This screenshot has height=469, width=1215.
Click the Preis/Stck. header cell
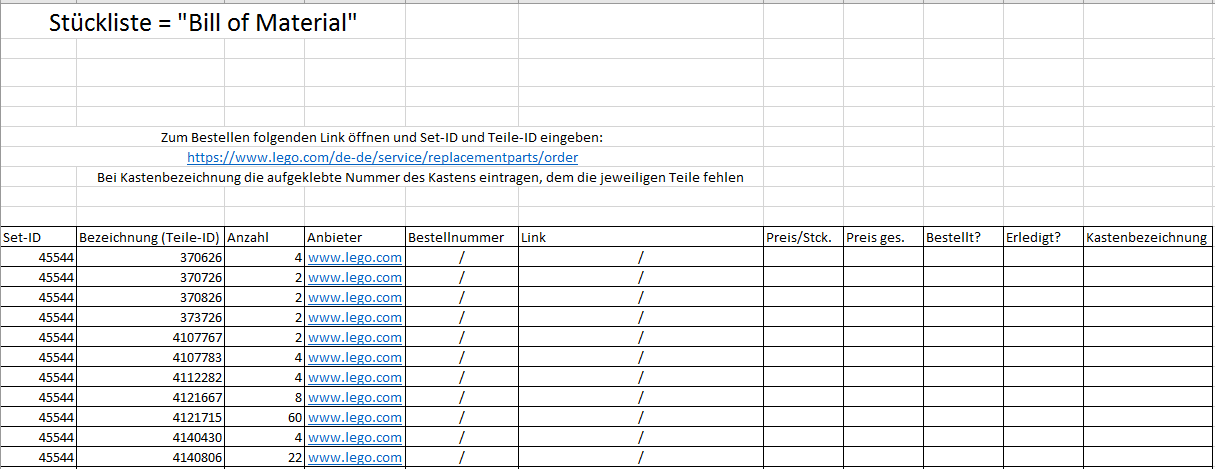(x=802, y=237)
